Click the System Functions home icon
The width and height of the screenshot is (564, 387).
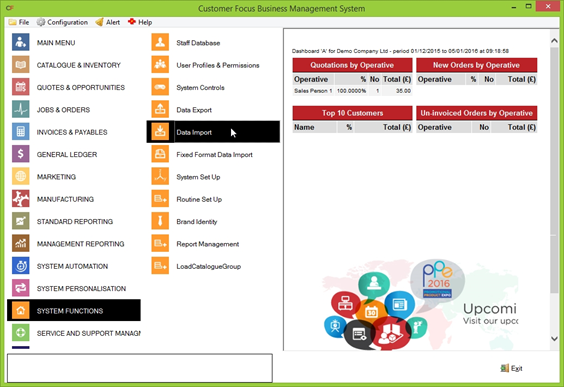(x=21, y=310)
